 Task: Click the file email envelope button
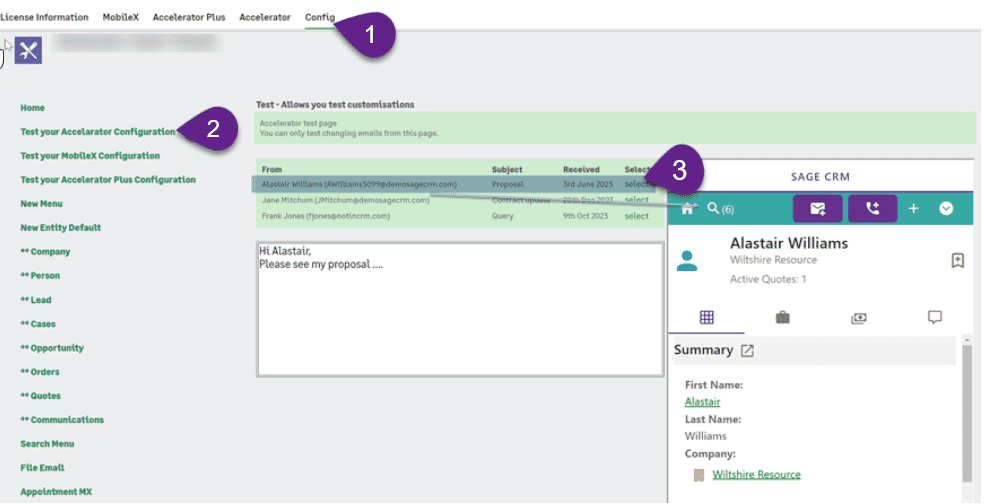tap(818, 209)
